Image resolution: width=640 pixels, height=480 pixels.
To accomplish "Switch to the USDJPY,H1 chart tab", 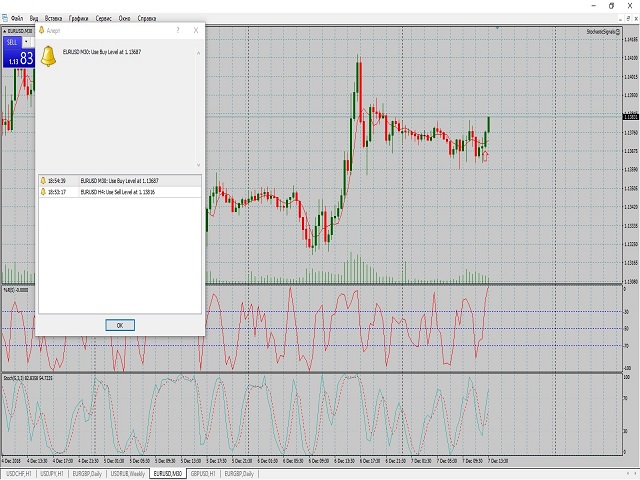I will (53, 472).
